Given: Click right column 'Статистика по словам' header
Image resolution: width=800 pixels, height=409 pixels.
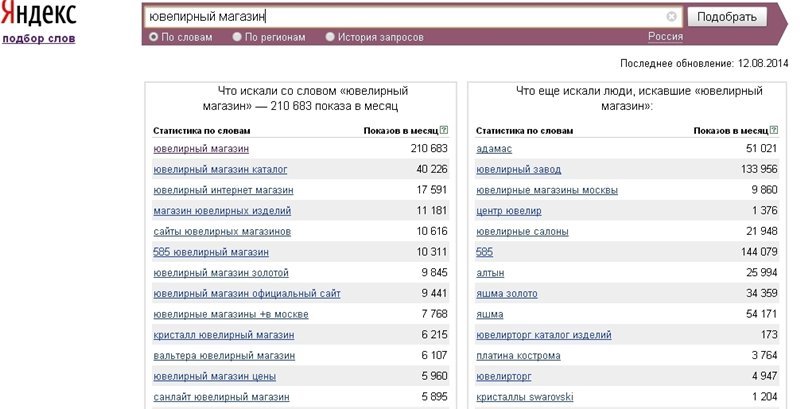Looking at the screenshot, I should (524, 131).
